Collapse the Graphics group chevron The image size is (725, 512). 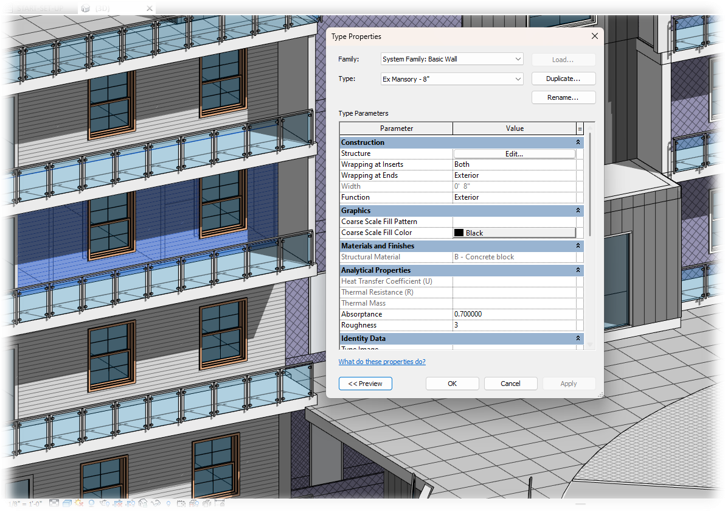click(x=578, y=210)
